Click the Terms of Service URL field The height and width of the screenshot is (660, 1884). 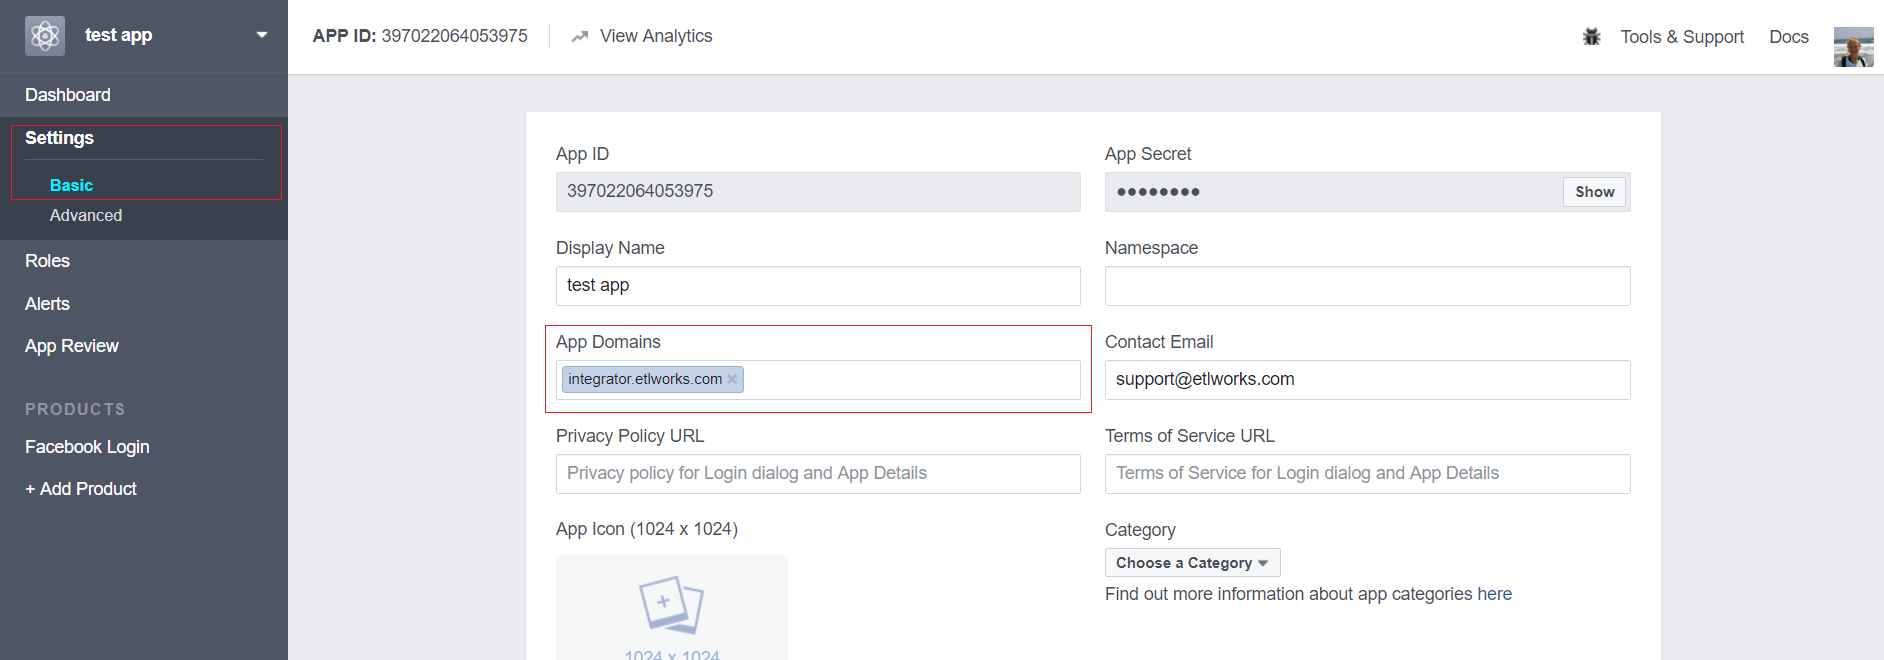pyautogui.click(x=1367, y=474)
